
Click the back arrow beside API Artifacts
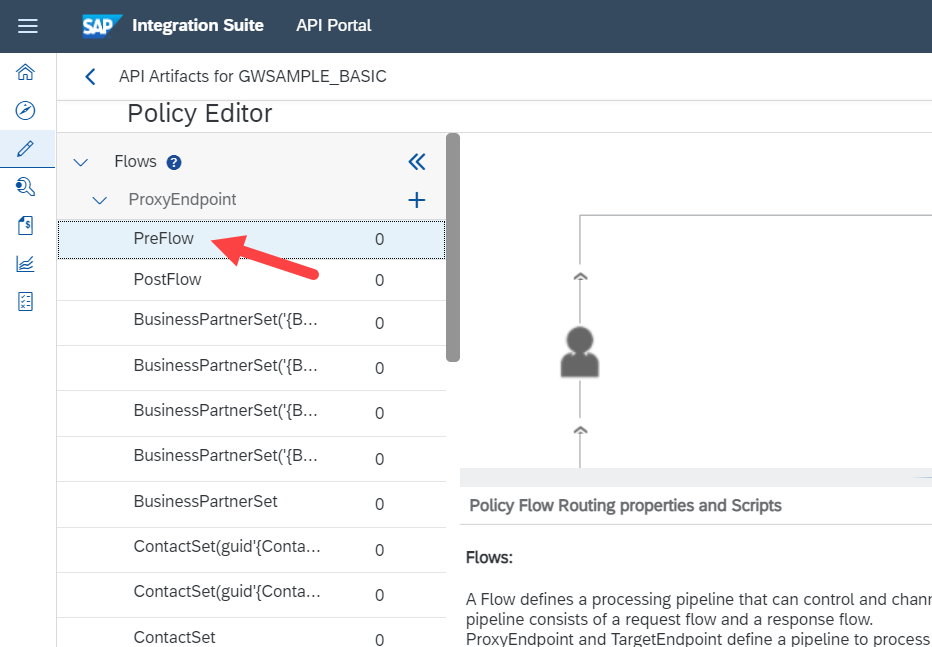tap(90, 77)
